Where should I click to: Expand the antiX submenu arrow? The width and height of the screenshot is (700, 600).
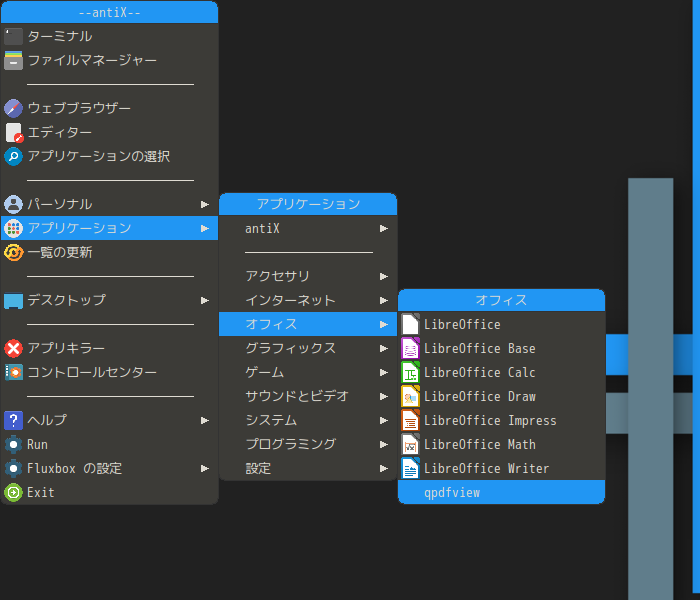tap(384, 229)
